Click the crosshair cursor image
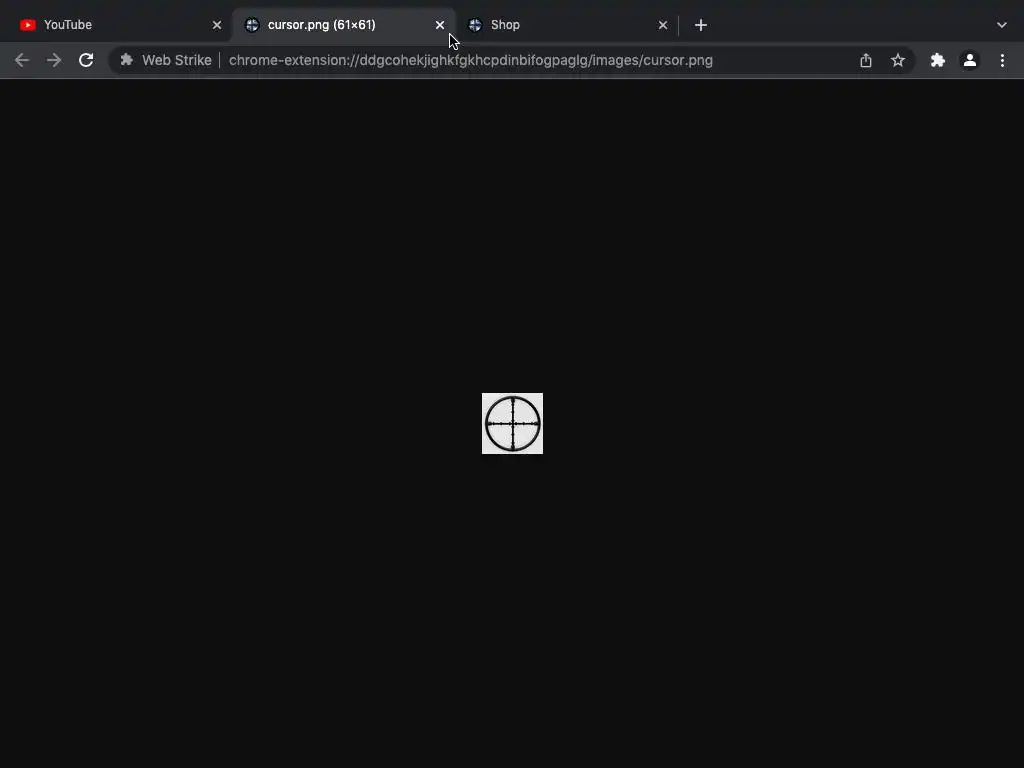 pos(512,423)
